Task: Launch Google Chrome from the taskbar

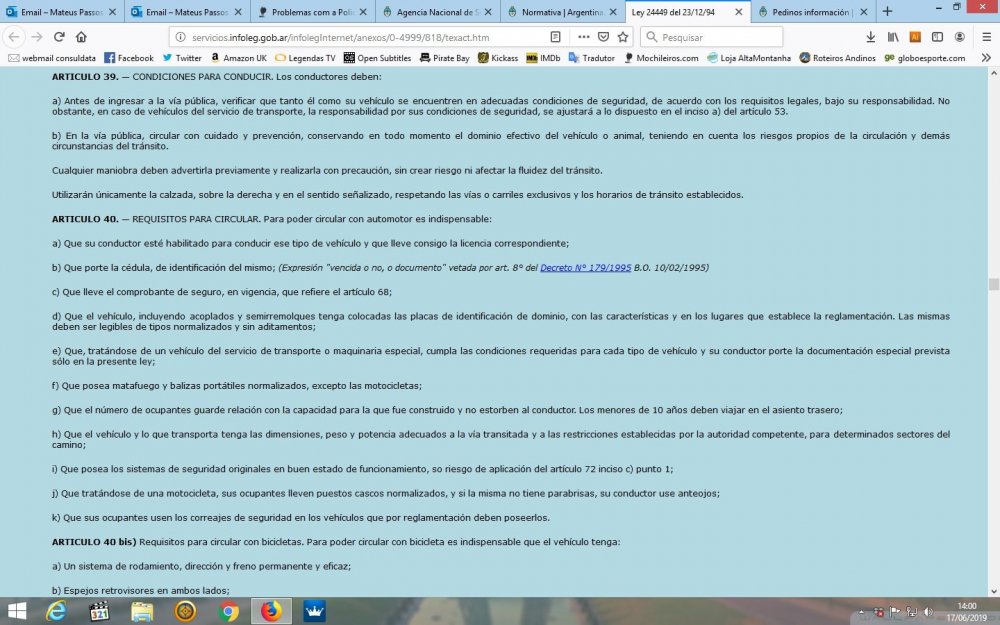Action: pyautogui.click(x=228, y=611)
